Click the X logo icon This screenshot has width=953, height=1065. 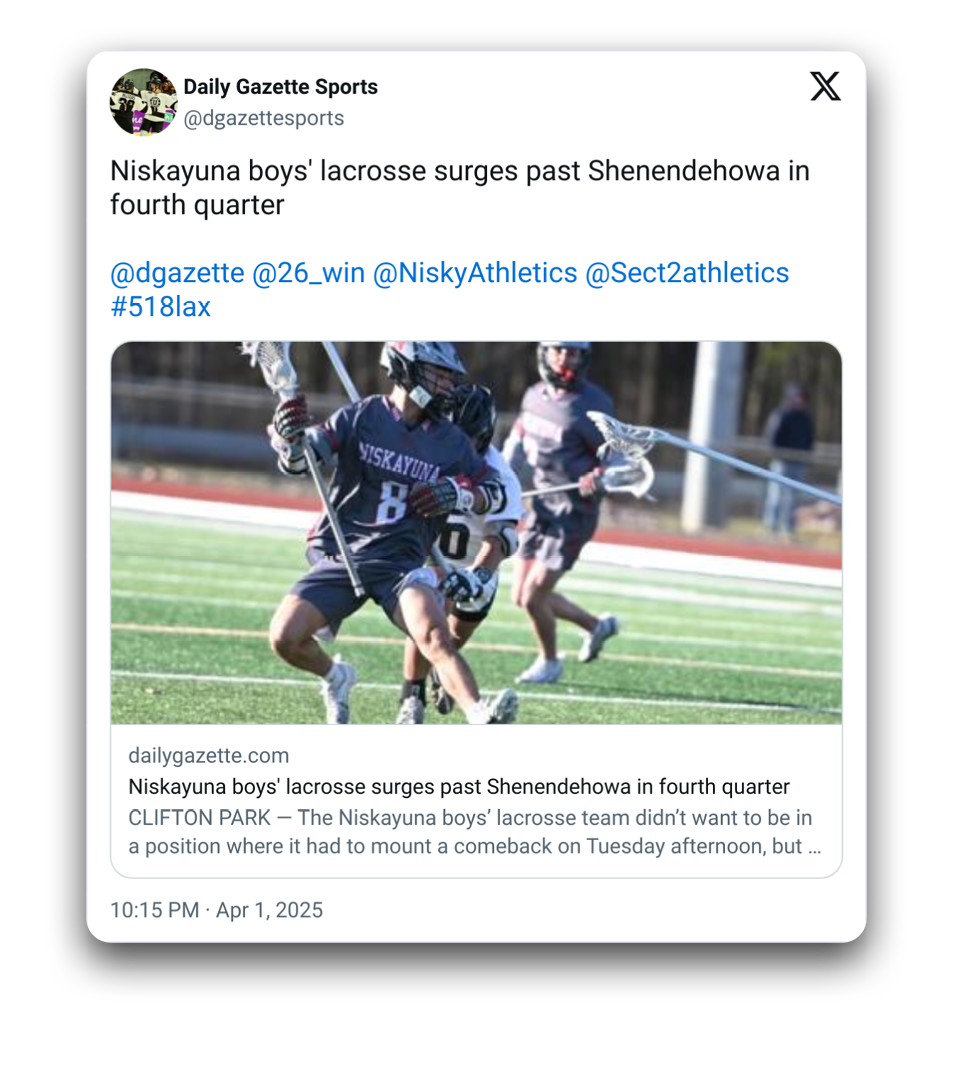point(825,86)
